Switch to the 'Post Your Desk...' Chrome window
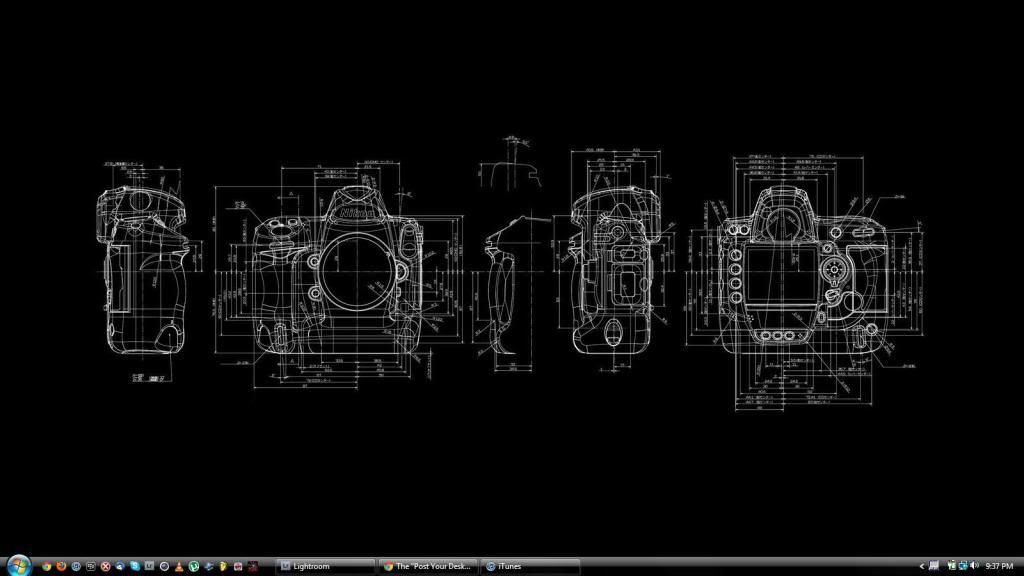The width and height of the screenshot is (1024, 576). click(x=428, y=566)
